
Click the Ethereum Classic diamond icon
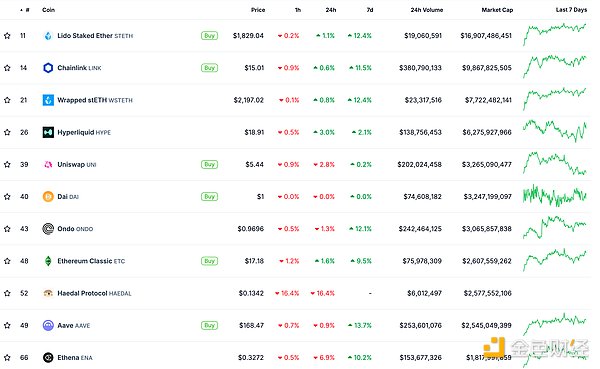(48, 261)
